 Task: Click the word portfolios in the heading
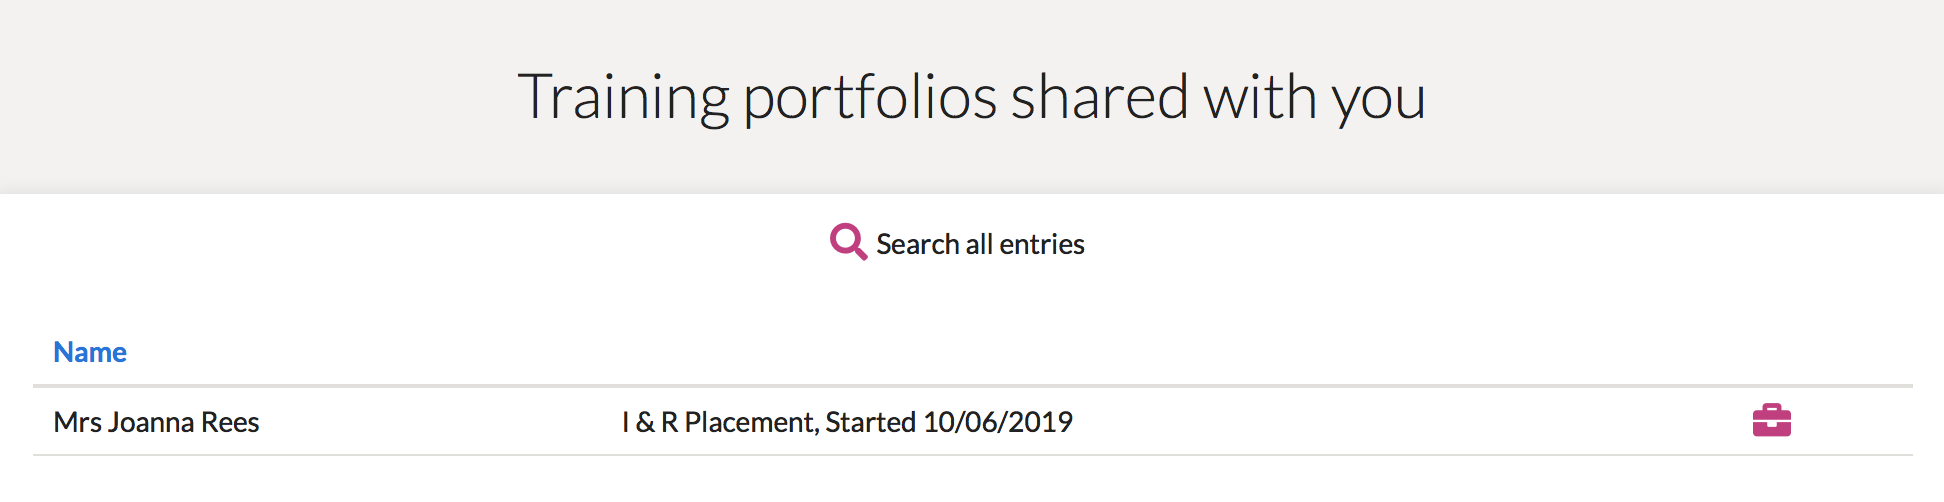tap(870, 97)
